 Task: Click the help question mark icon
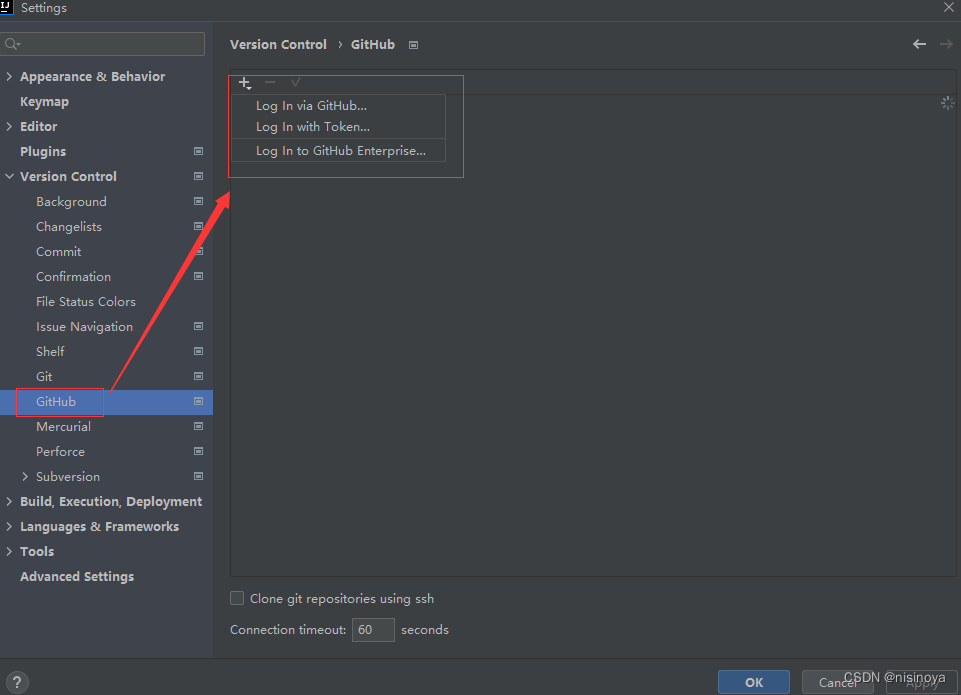(17, 682)
